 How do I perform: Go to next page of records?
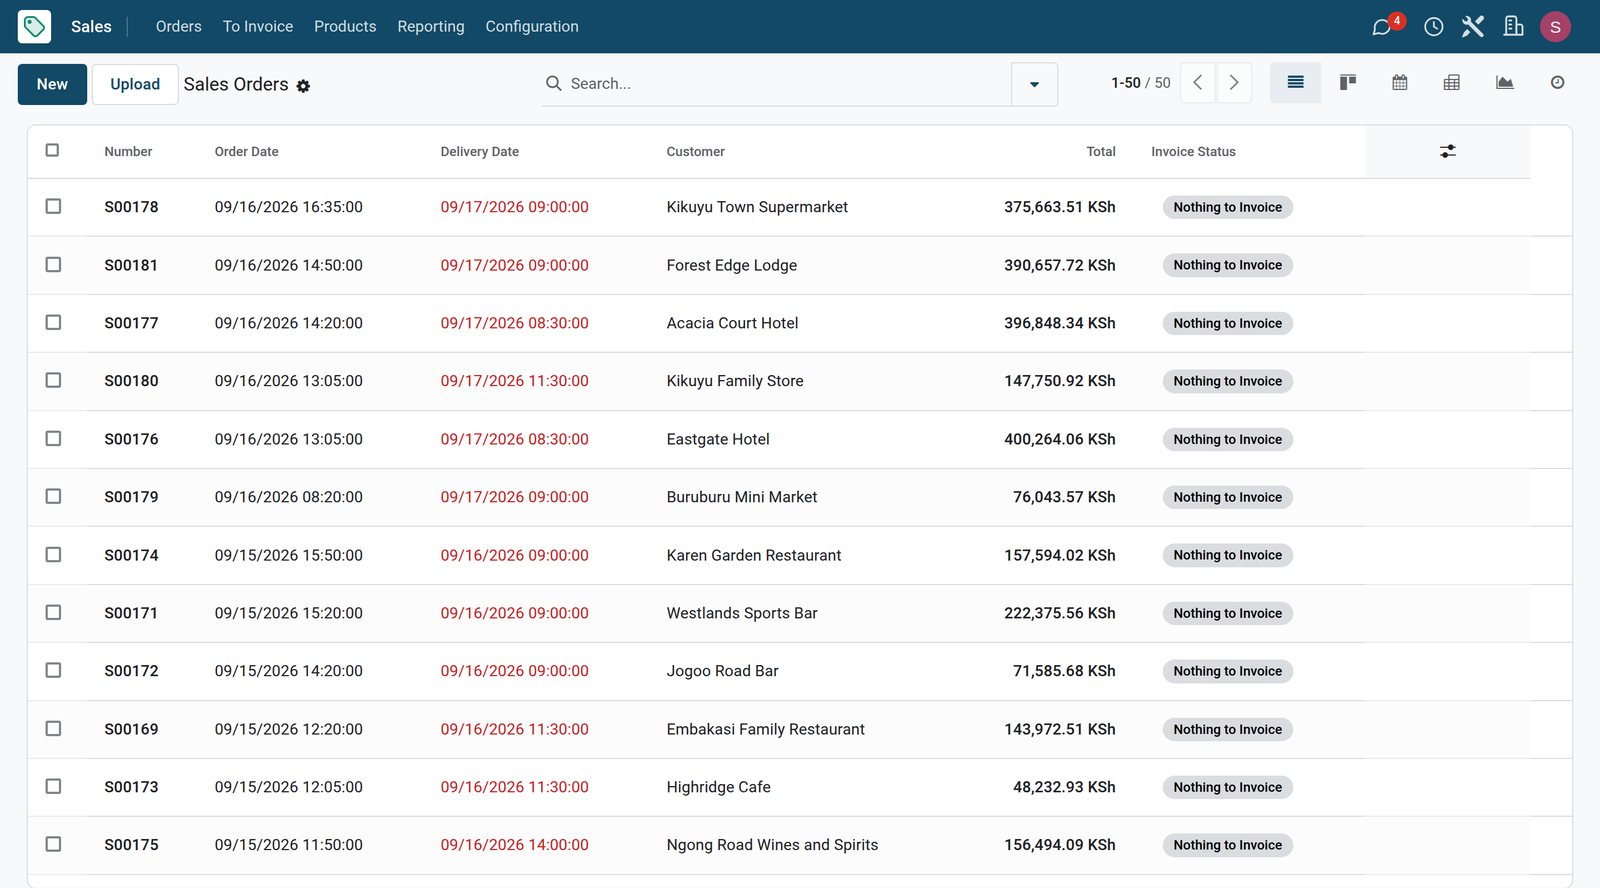[1233, 83]
